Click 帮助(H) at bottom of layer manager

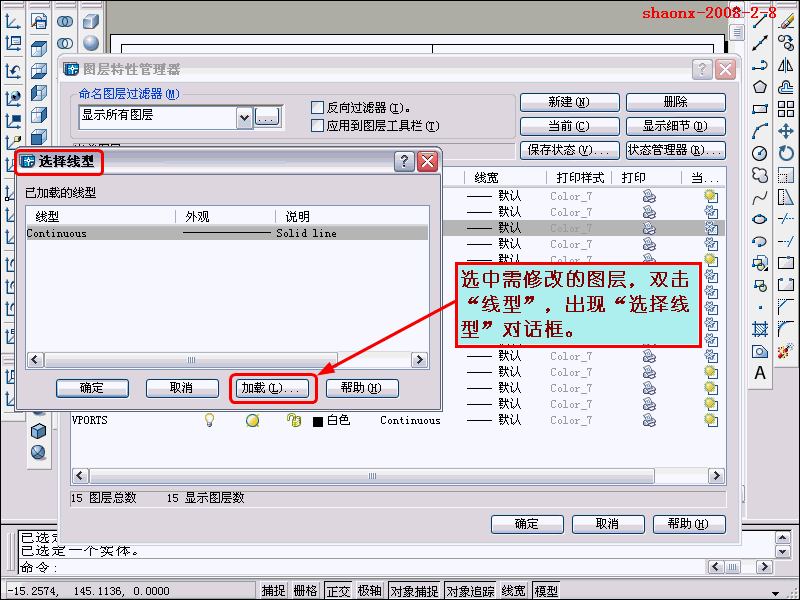tap(689, 524)
